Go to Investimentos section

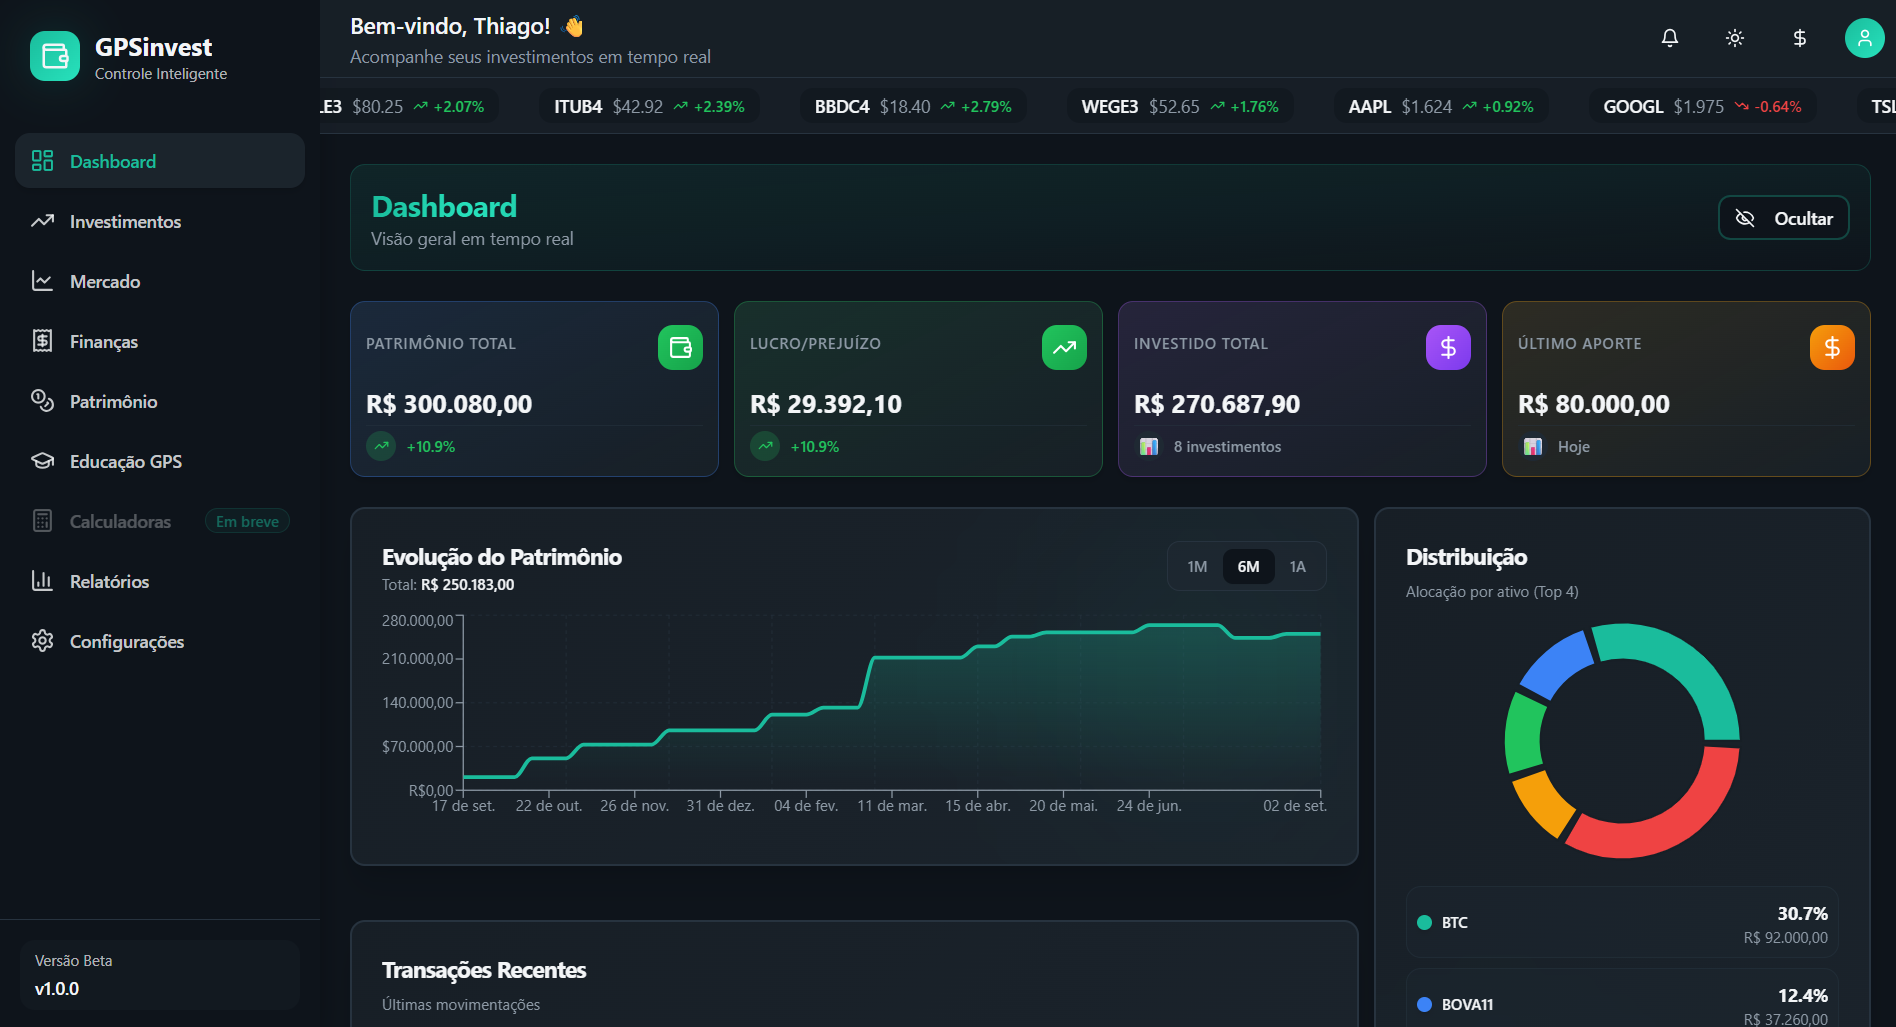[x=160, y=221]
